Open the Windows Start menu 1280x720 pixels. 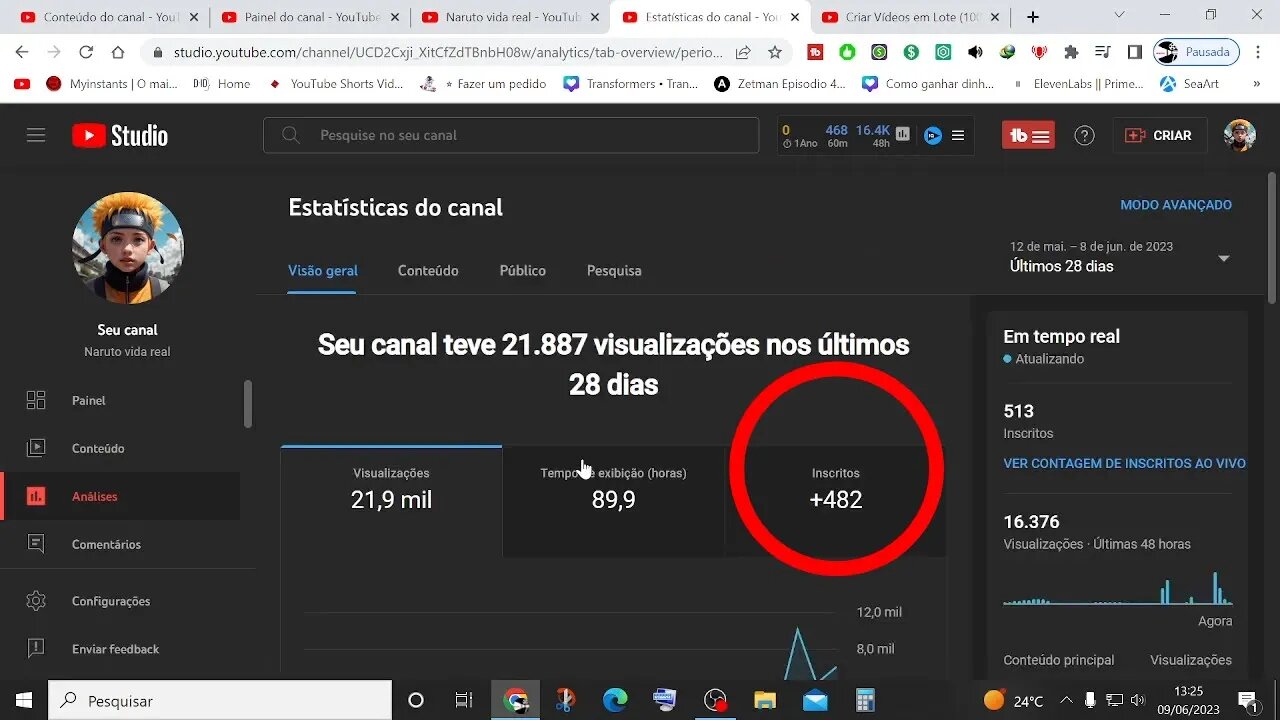24,700
